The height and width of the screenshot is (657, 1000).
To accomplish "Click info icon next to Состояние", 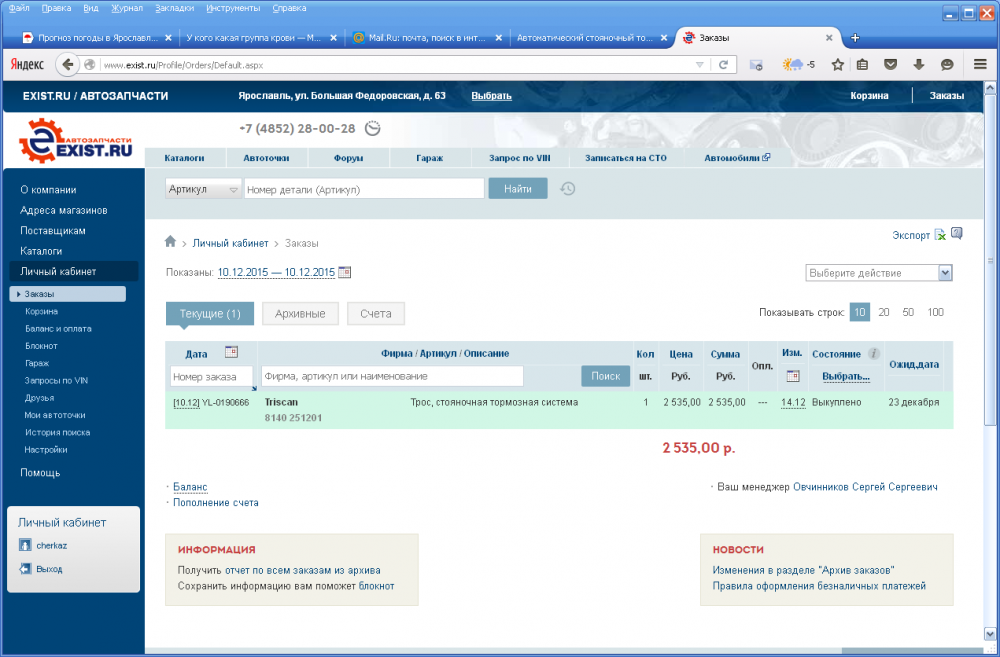I will coord(874,353).
